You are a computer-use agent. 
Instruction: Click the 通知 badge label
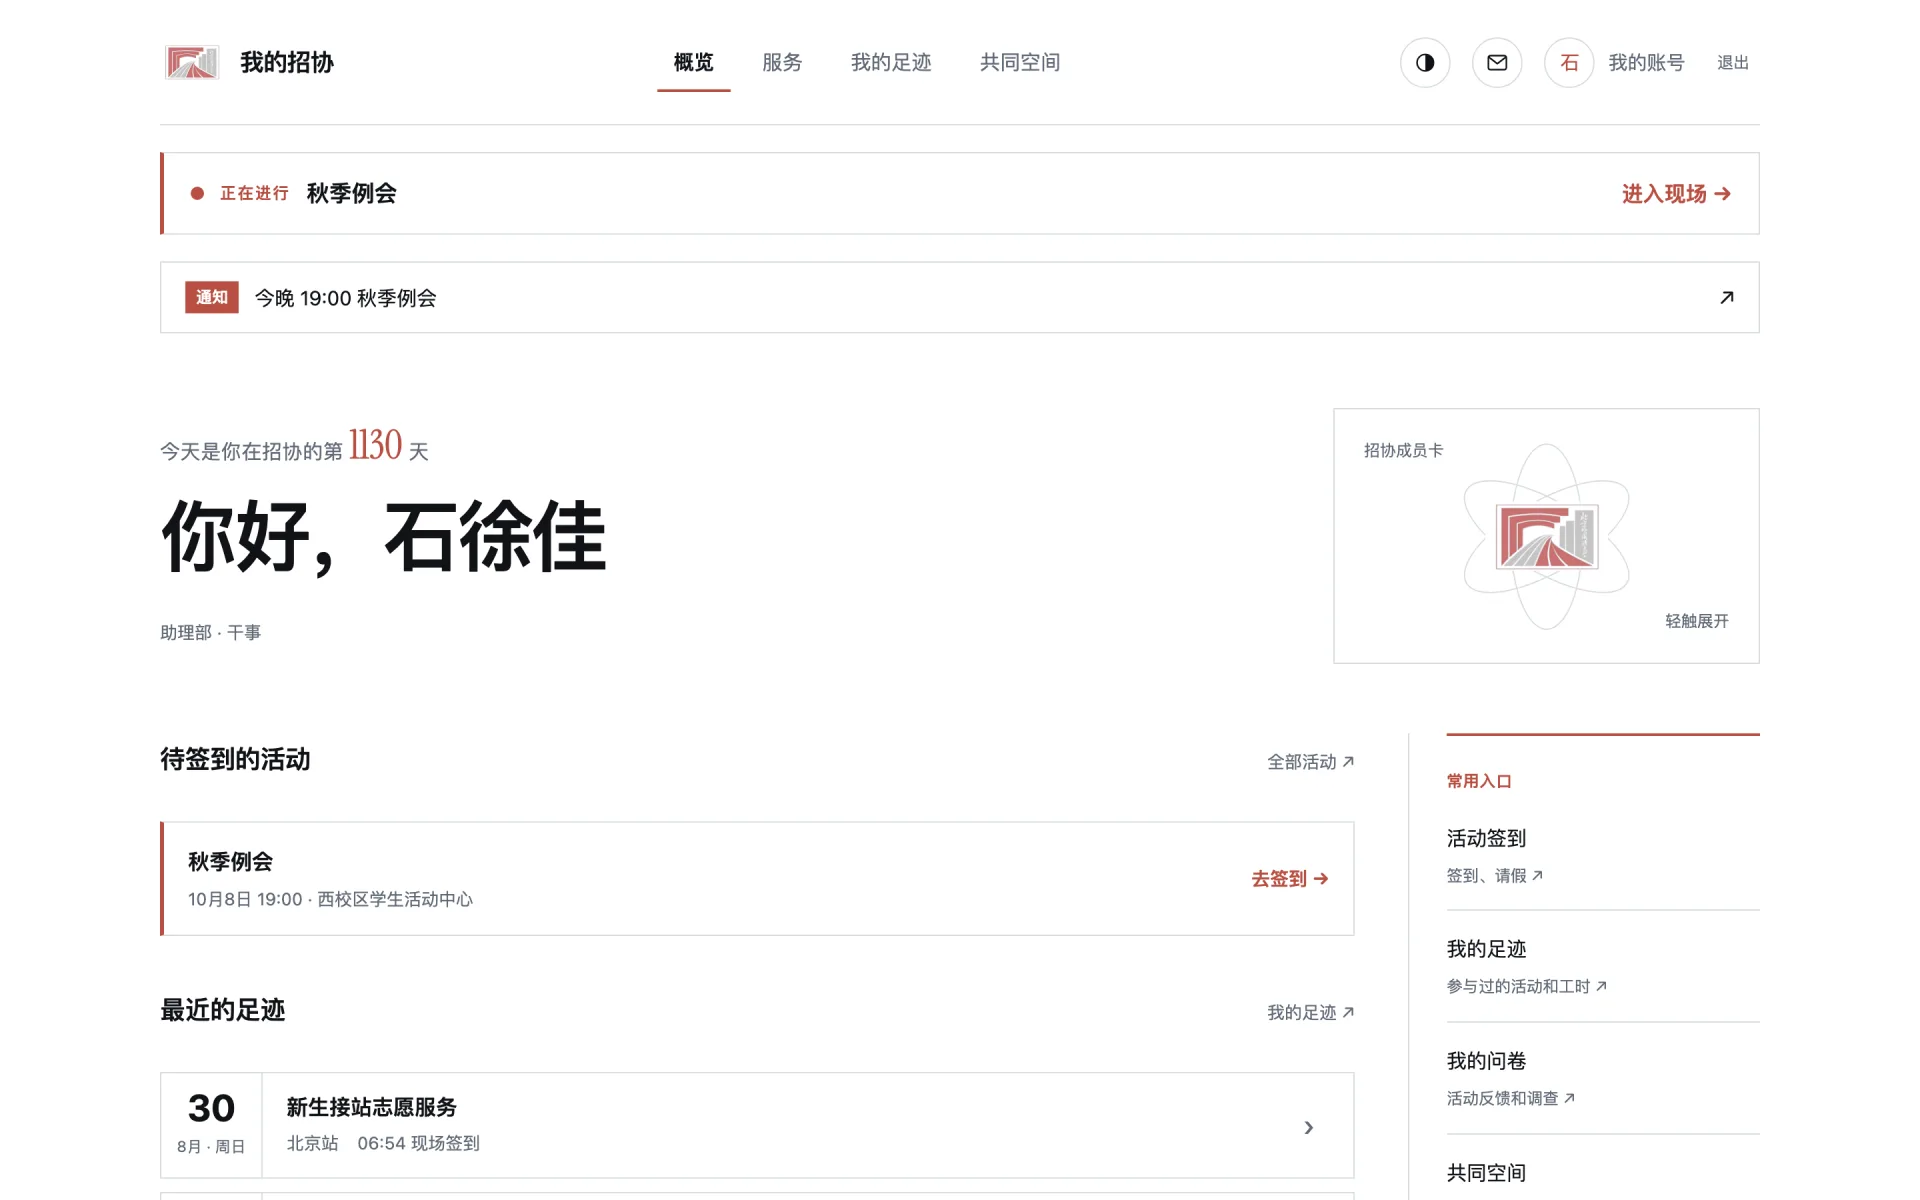click(x=212, y=298)
